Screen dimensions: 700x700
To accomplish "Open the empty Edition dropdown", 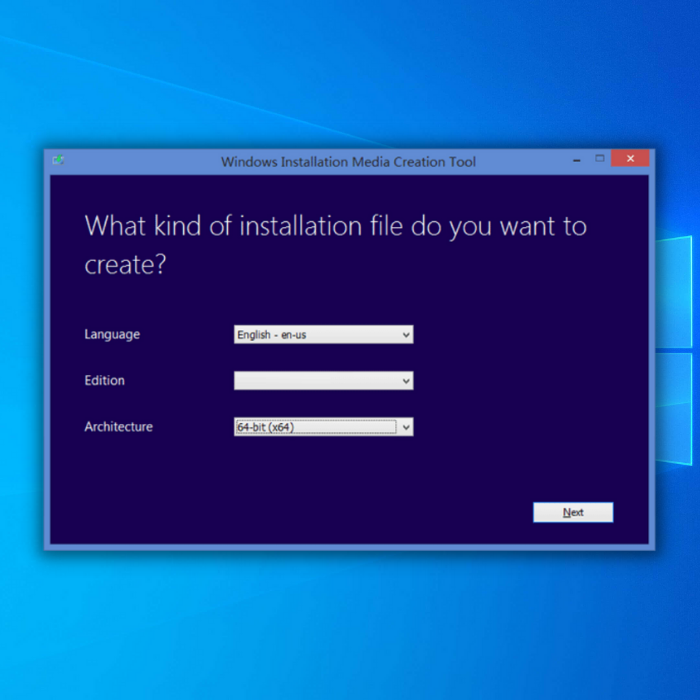I will (x=323, y=380).
